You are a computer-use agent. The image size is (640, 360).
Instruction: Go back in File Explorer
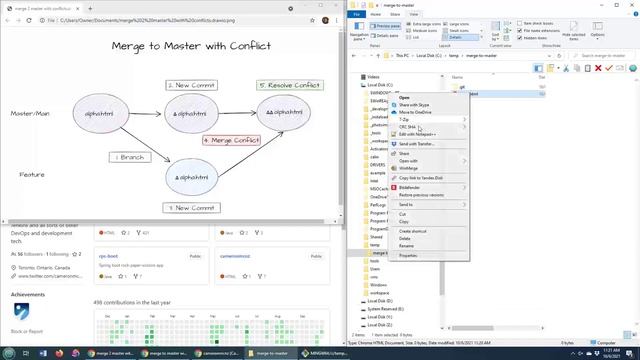click(x=354, y=56)
